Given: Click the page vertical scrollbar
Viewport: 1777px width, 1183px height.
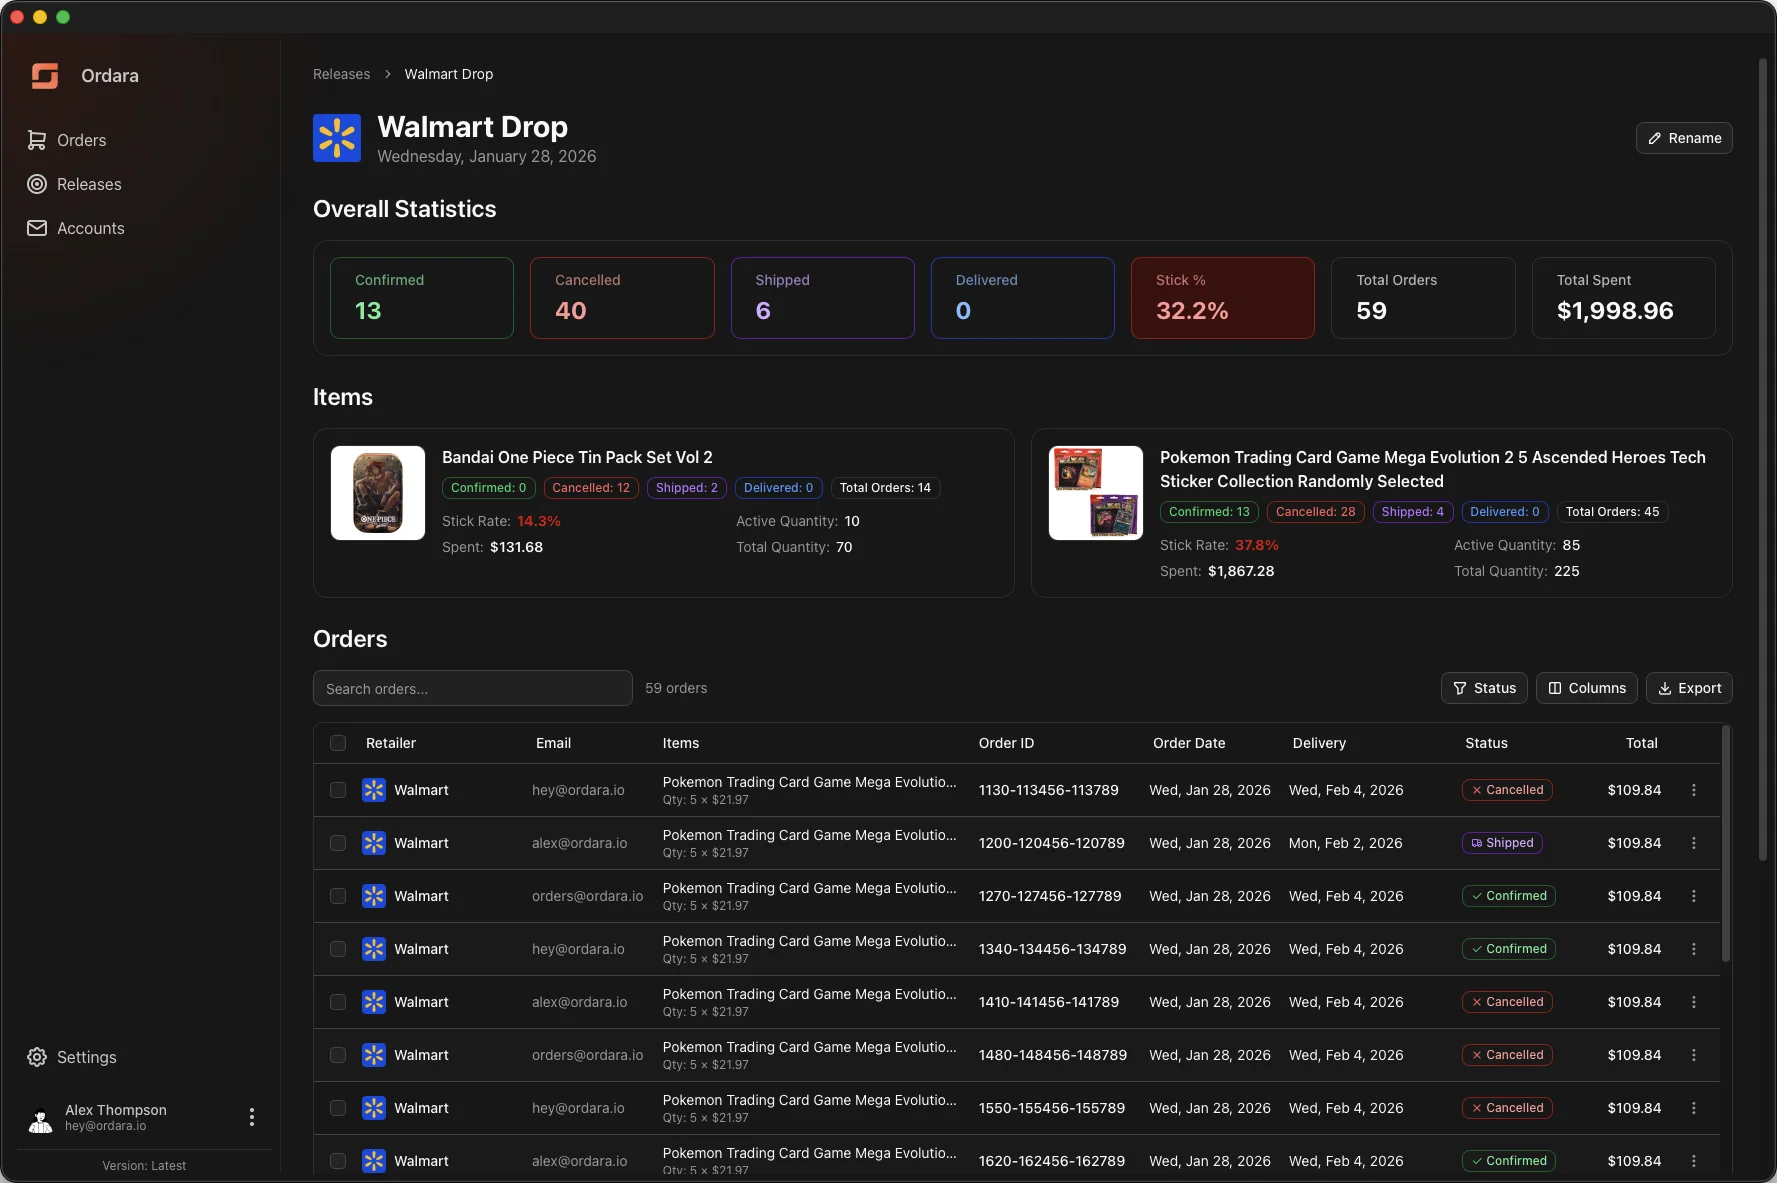Looking at the screenshot, I should pos(1763,460).
